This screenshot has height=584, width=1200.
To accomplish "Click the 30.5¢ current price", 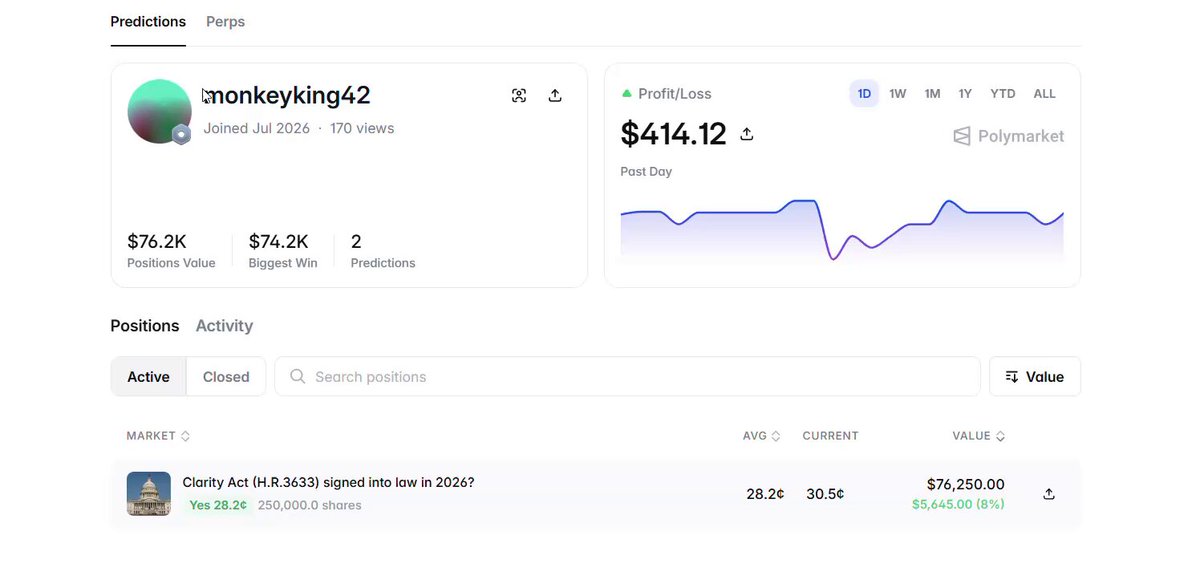I will [x=825, y=494].
